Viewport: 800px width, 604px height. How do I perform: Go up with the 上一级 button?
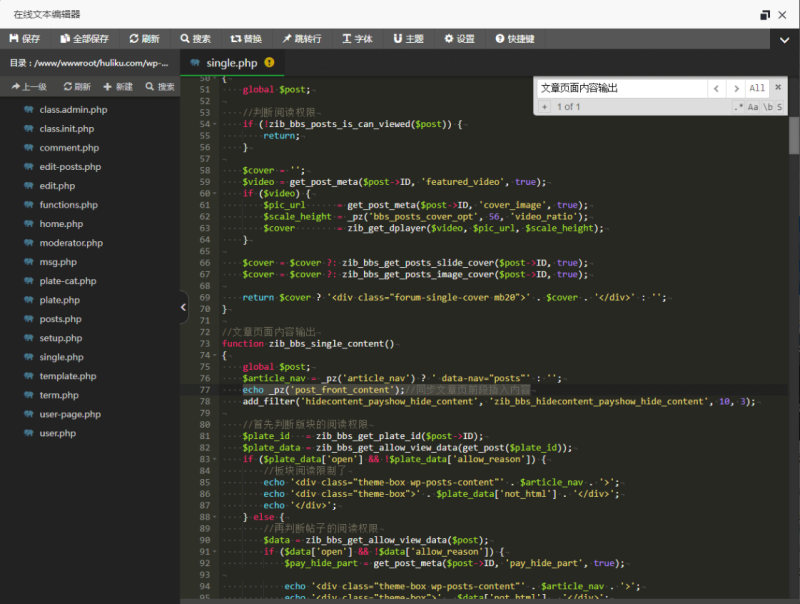click(x=29, y=87)
